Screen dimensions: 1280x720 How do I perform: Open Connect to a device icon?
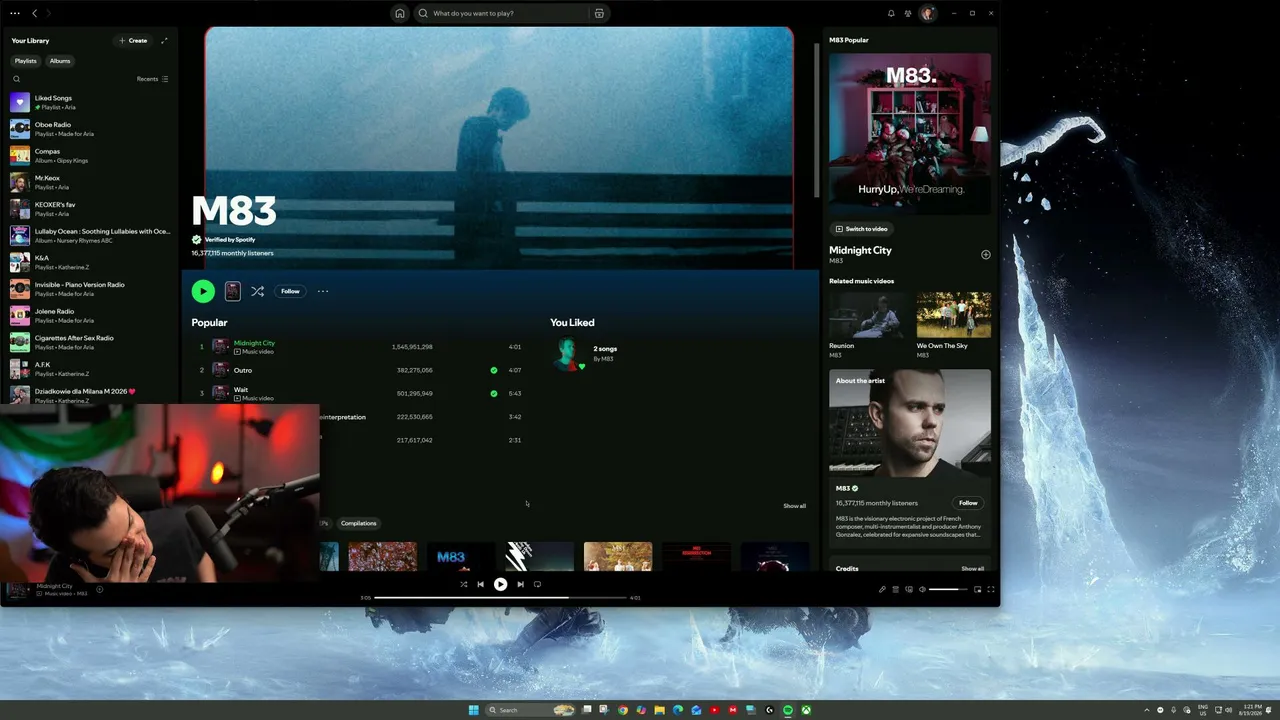coord(908,589)
